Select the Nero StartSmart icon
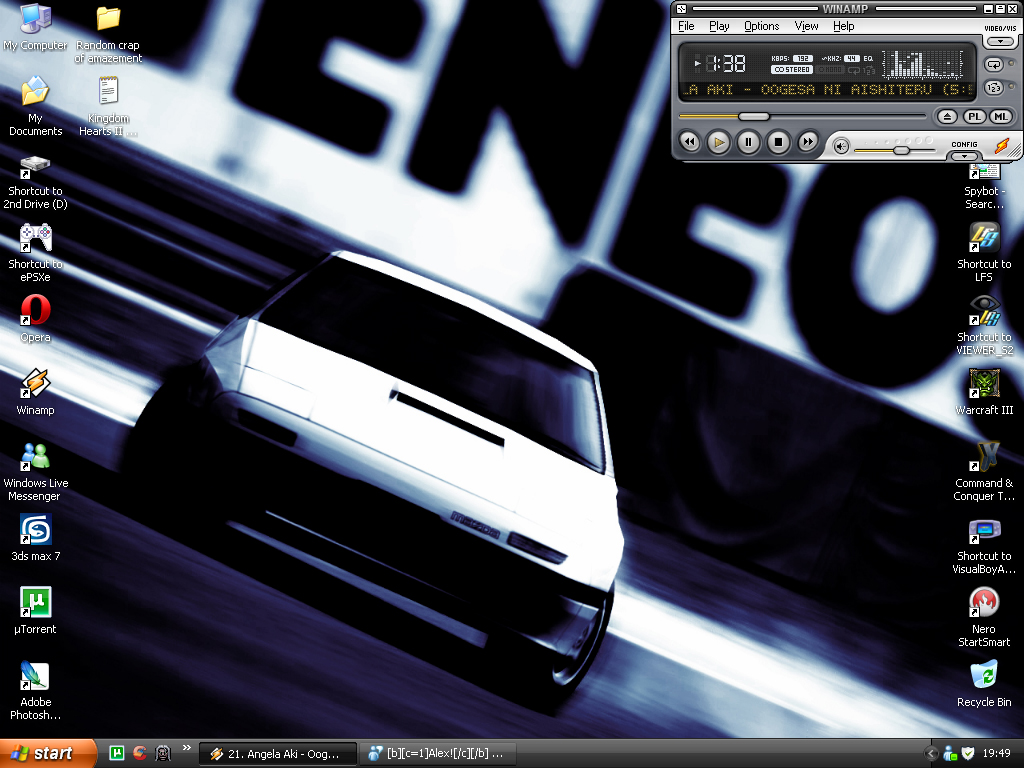Image resolution: width=1024 pixels, height=768 pixels. click(x=984, y=618)
